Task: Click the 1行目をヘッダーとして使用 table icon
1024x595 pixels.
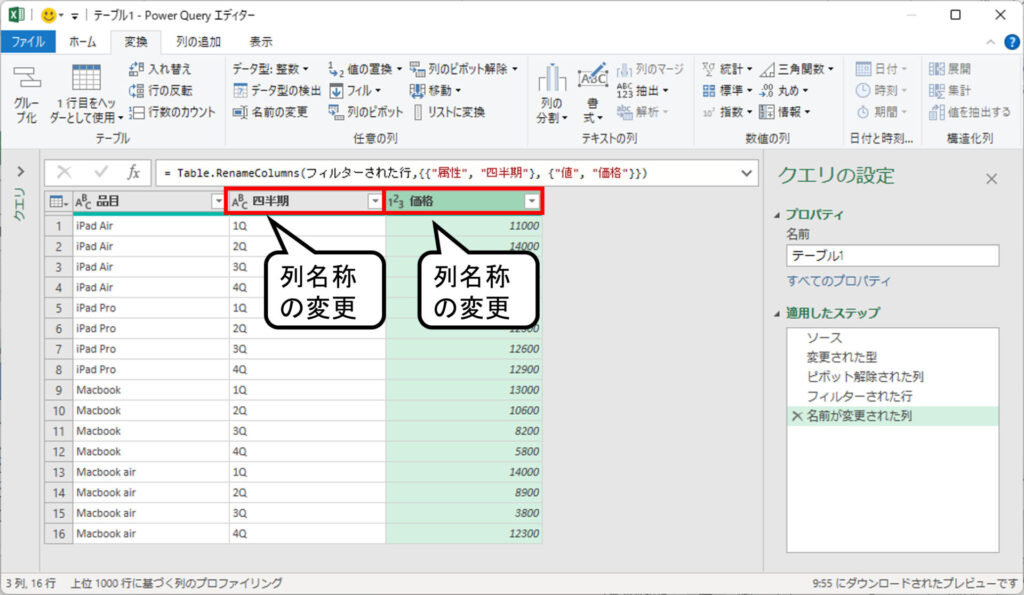Action: [x=86, y=77]
